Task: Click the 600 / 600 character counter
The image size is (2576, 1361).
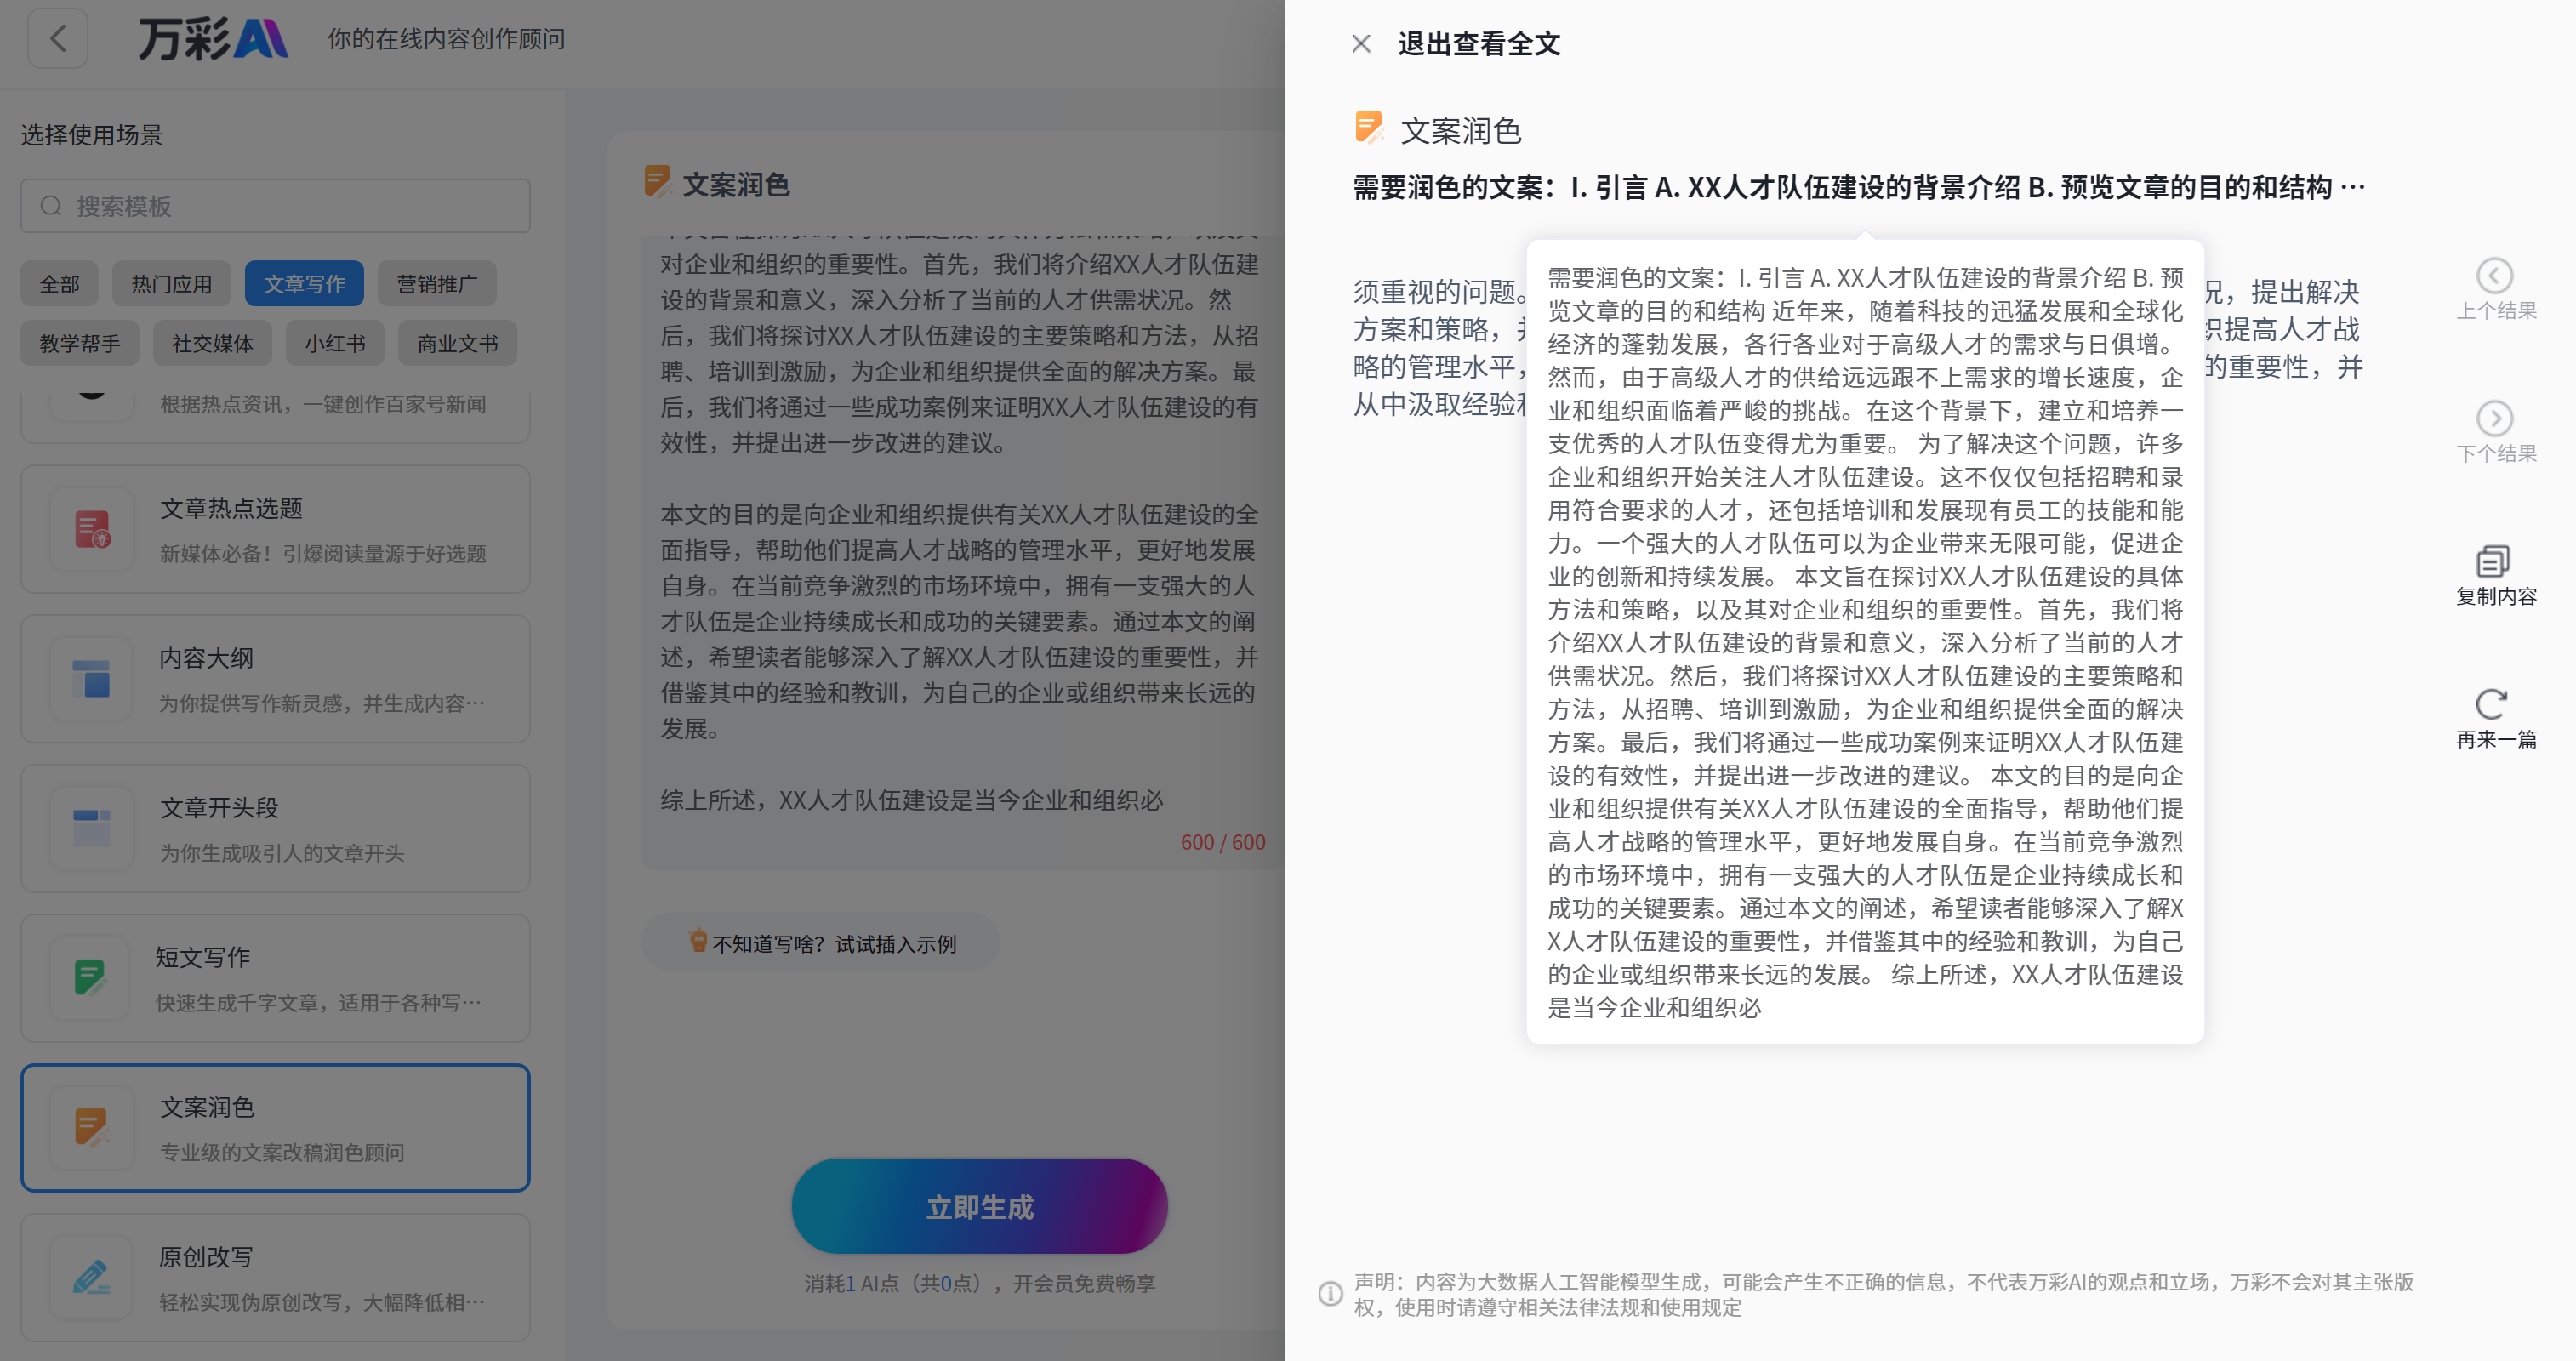Action: 1222,842
